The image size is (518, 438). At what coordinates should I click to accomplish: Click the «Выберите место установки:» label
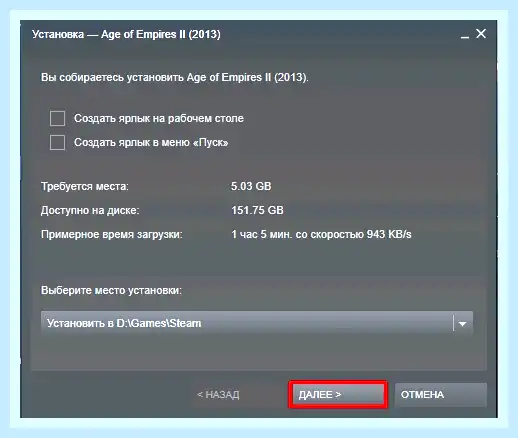click(x=111, y=290)
